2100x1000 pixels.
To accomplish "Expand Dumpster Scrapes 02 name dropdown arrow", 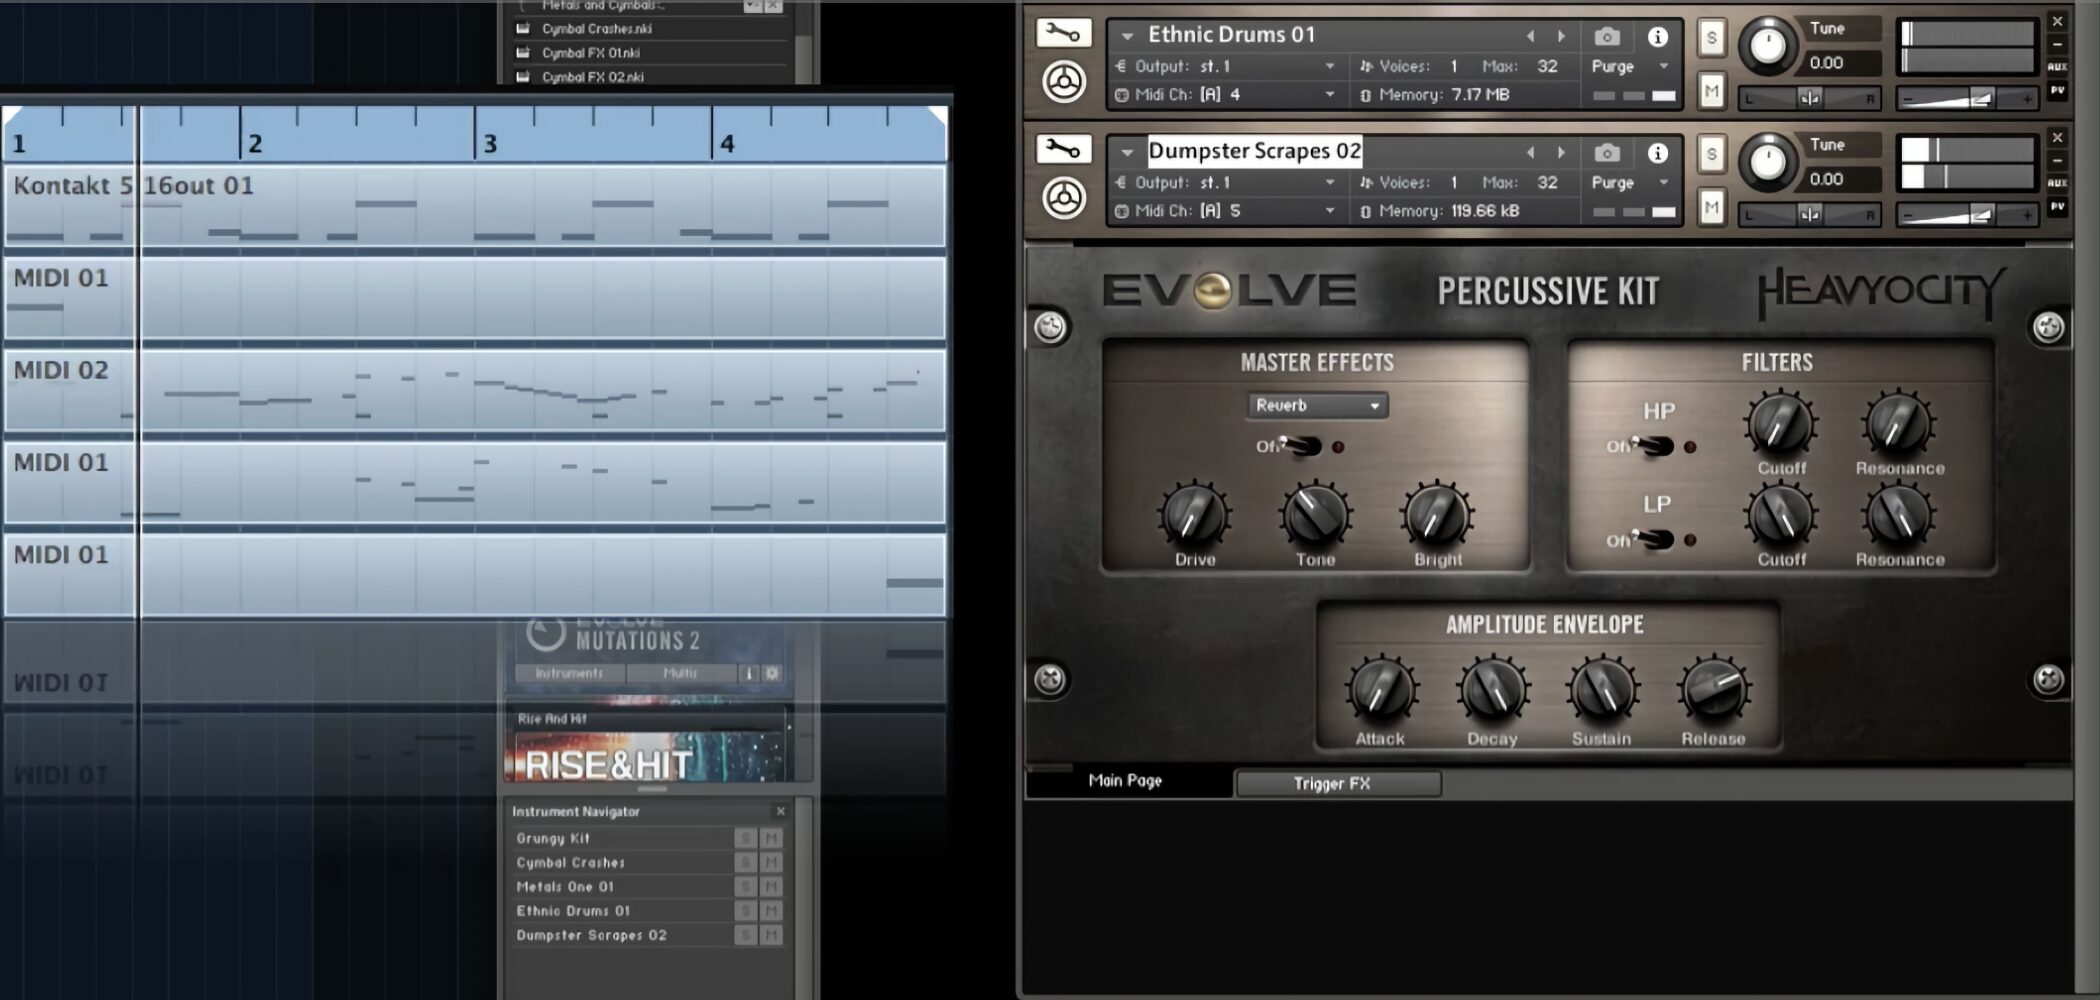I will click(1127, 152).
